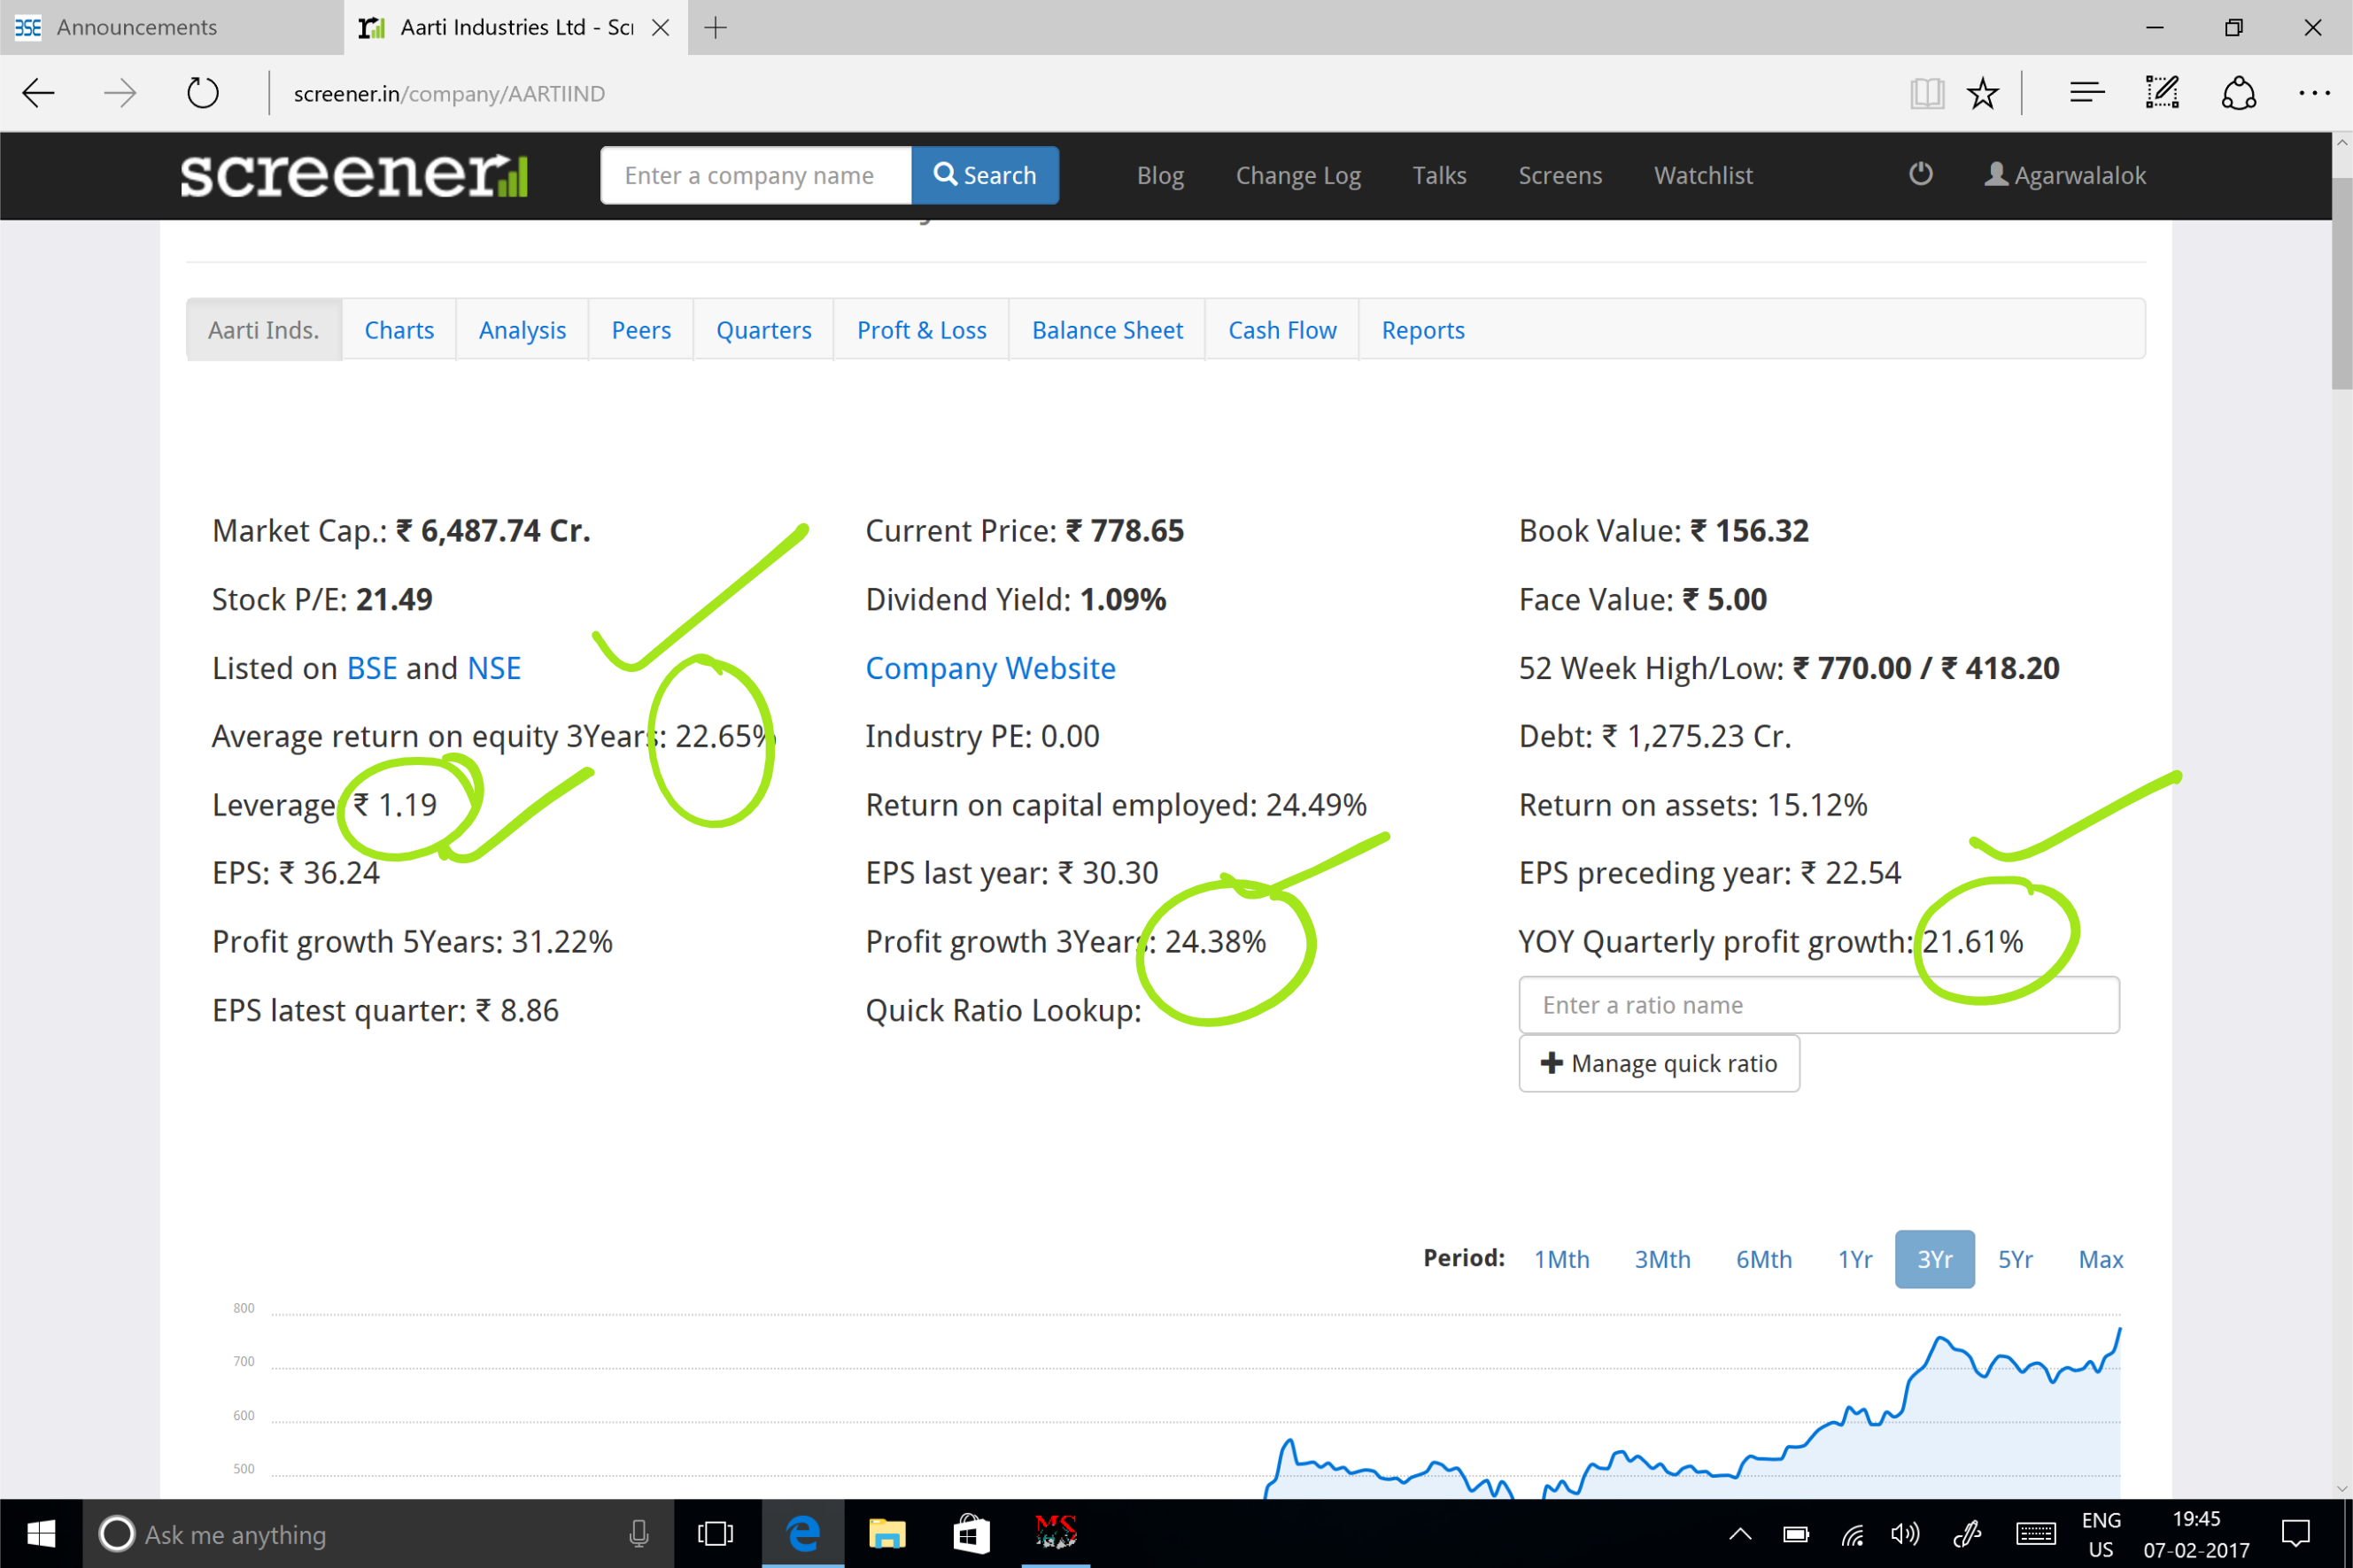Click the browser back arrow
This screenshot has width=2353, height=1568.
pyautogui.click(x=39, y=93)
